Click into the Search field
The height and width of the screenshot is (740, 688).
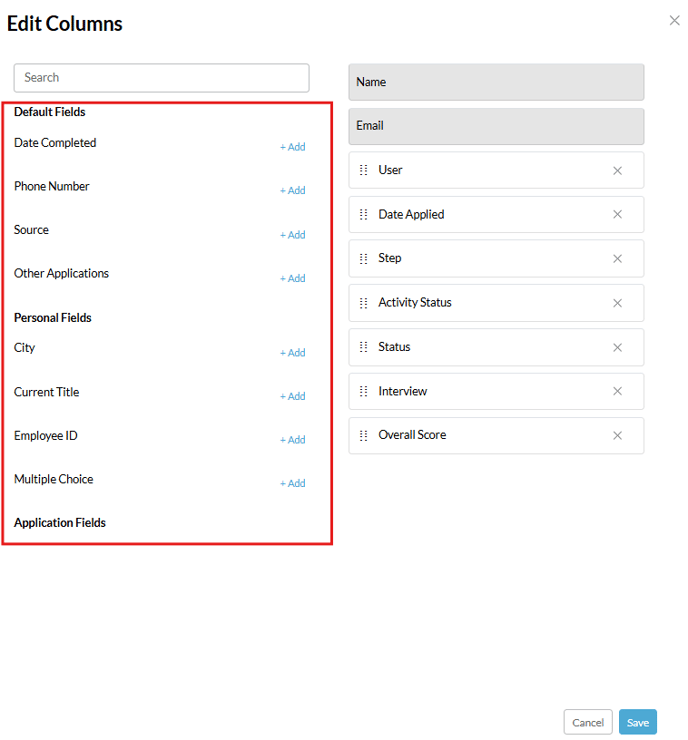(161, 78)
